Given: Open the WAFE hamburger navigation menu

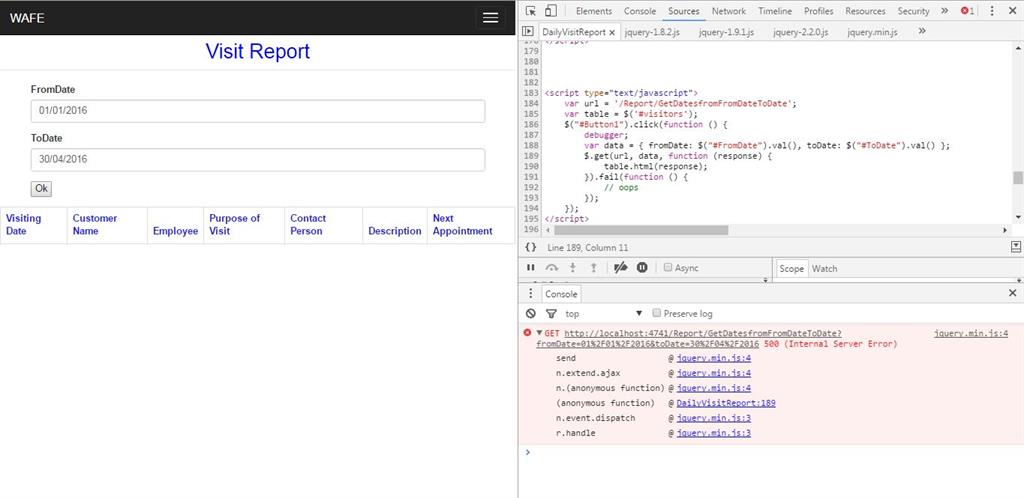Looking at the screenshot, I should (x=490, y=18).
